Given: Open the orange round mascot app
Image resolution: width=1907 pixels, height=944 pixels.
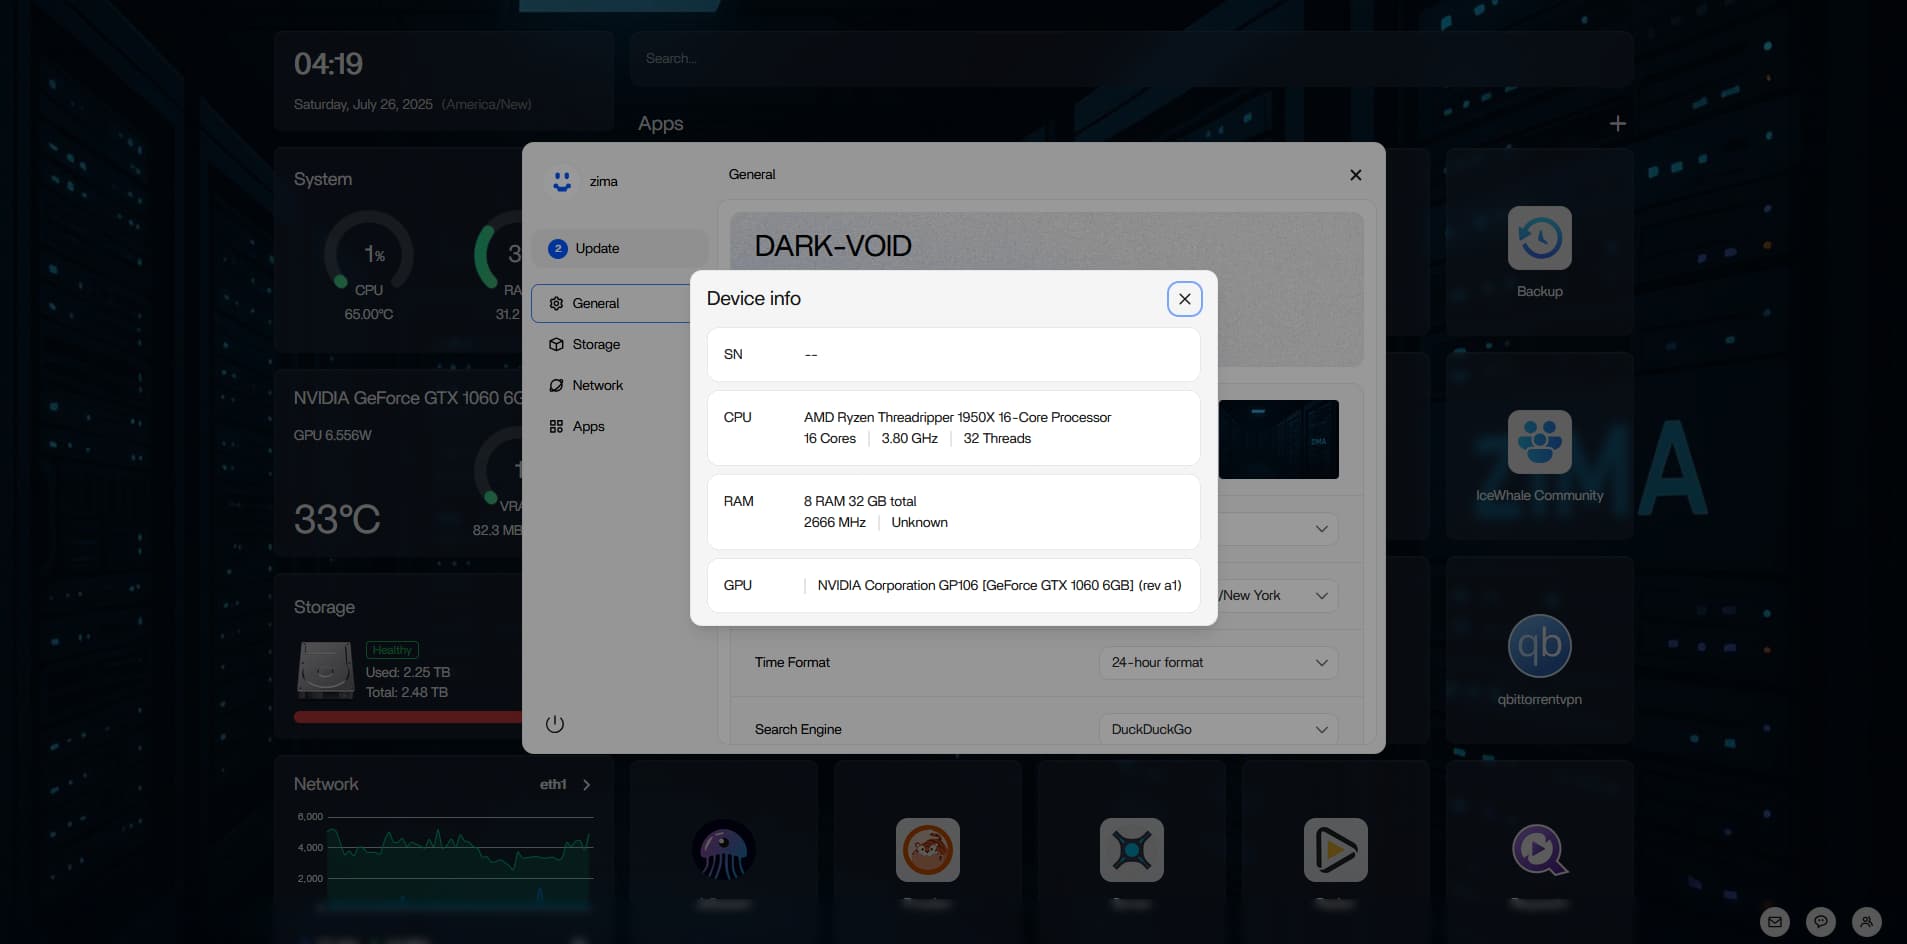Looking at the screenshot, I should [928, 850].
